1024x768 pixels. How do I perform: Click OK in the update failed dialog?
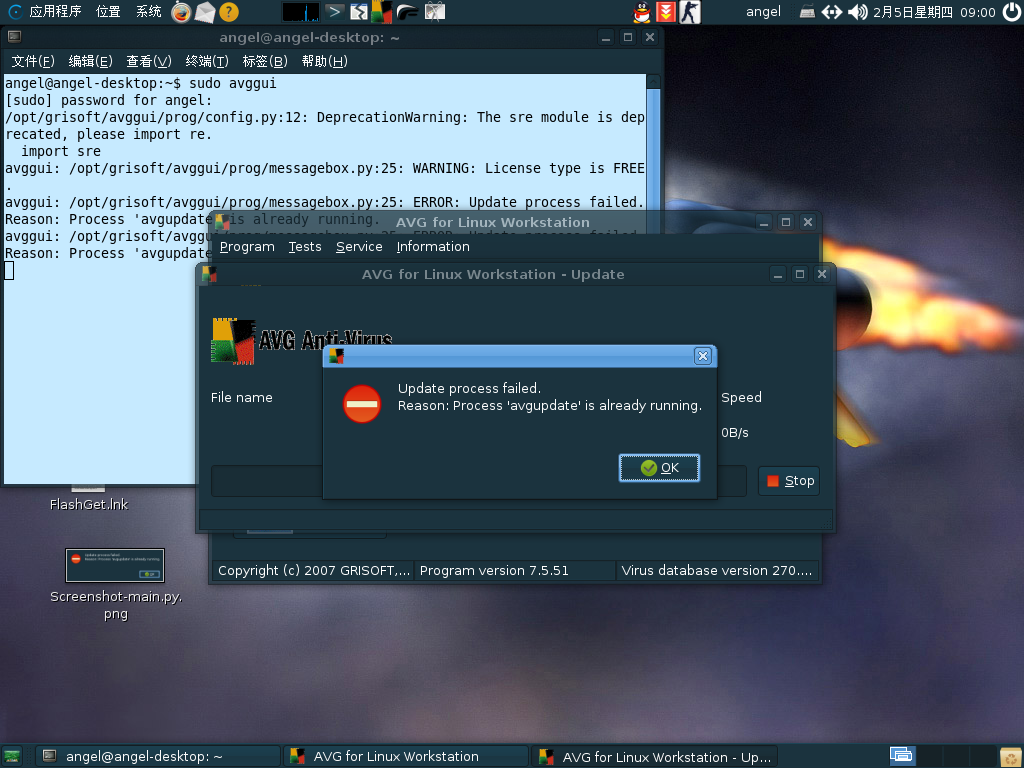[659, 468]
